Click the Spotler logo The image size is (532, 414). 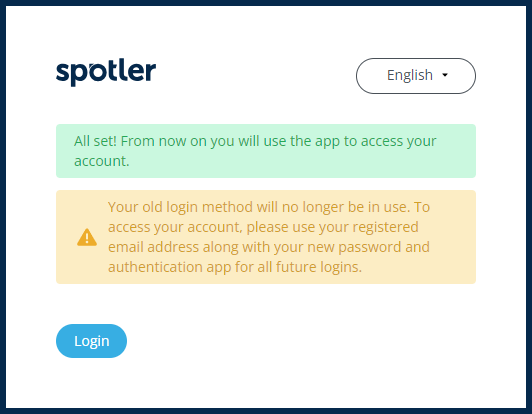coord(106,72)
